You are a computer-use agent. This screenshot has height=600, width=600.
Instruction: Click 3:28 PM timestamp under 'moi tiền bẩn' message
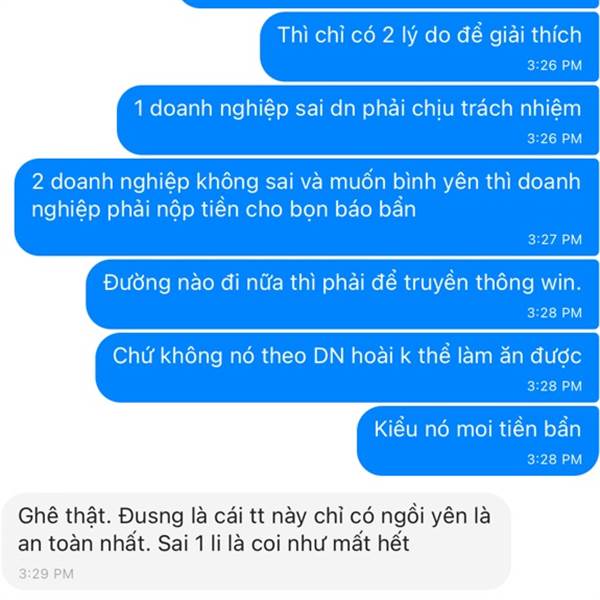click(555, 459)
